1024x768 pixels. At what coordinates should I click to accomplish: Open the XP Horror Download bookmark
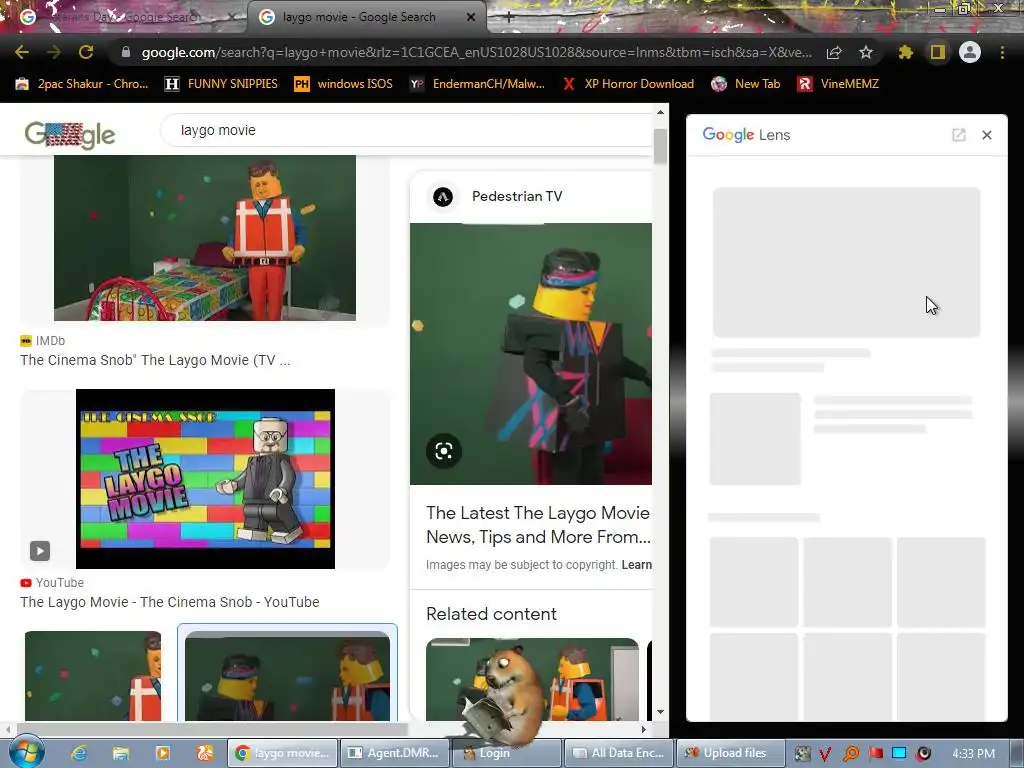point(628,84)
